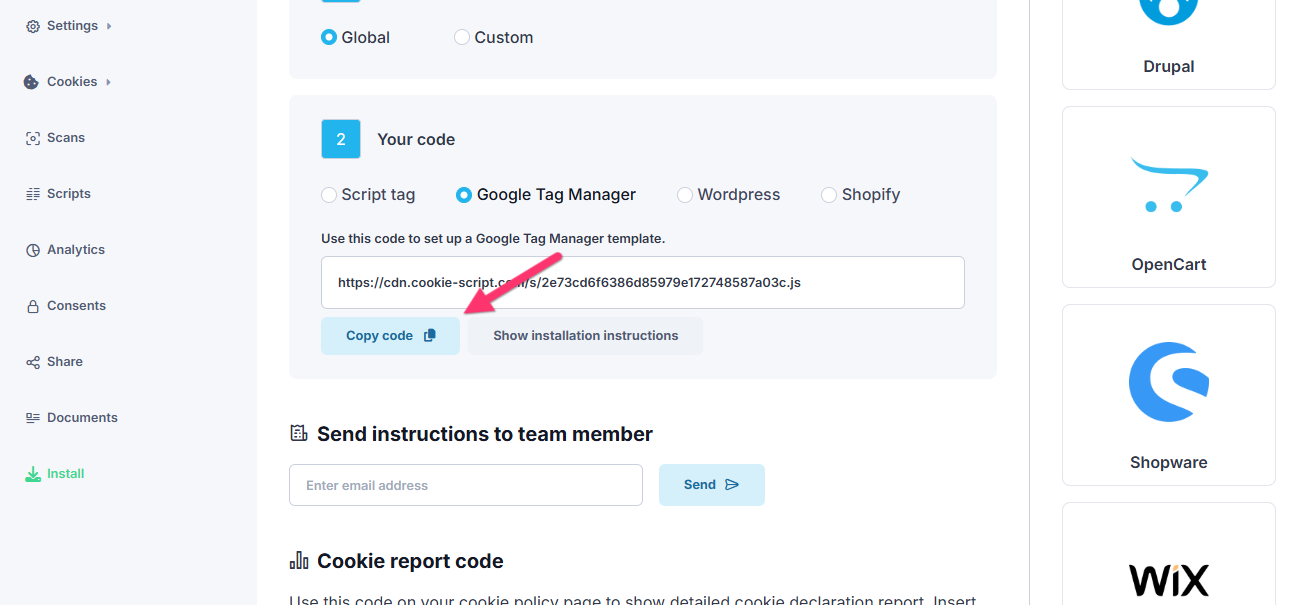
Task: Click the green Install download icon
Action: tap(33, 474)
